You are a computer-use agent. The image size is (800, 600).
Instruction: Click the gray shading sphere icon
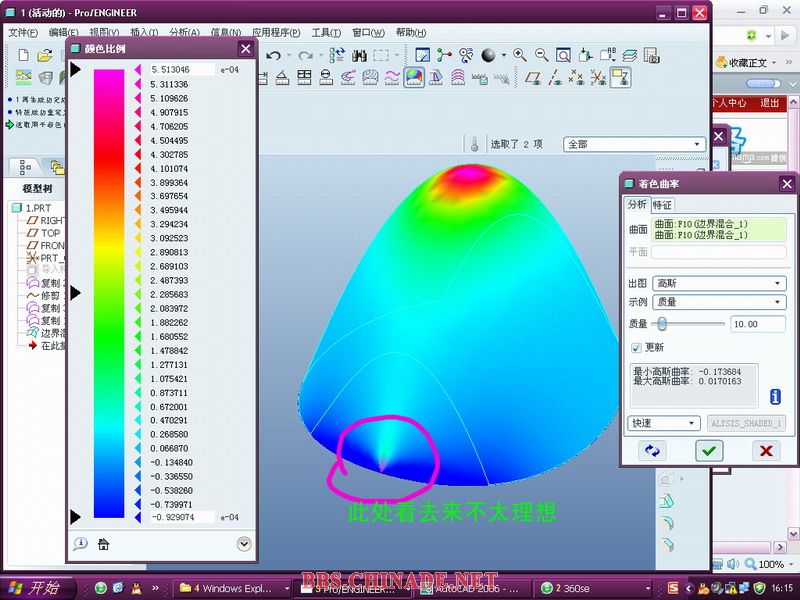tap(488, 55)
